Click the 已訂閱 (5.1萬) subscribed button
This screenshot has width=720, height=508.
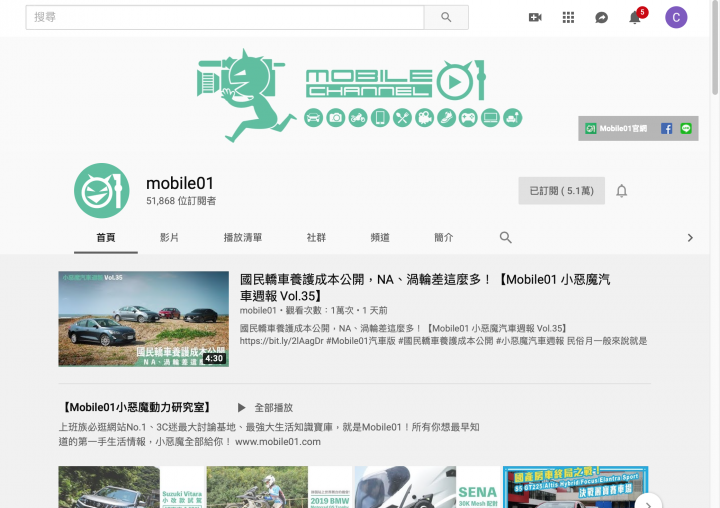(x=561, y=191)
